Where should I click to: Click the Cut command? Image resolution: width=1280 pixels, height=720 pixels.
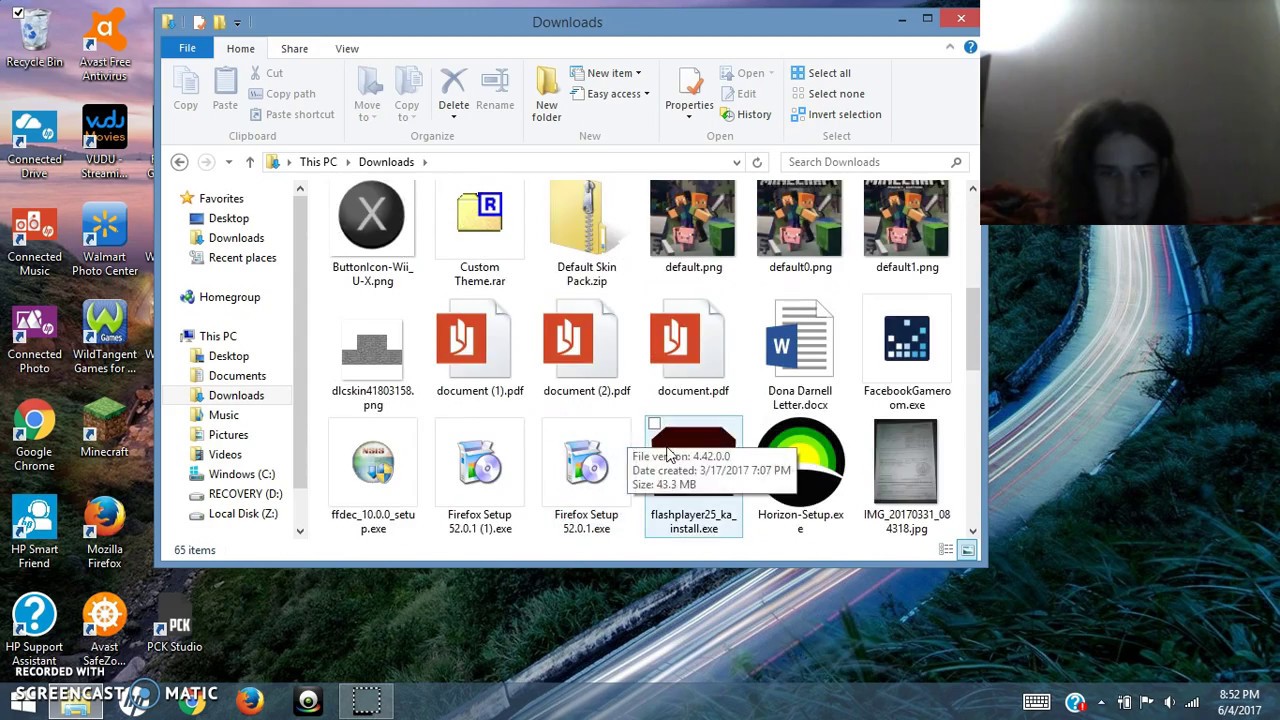(265, 73)
